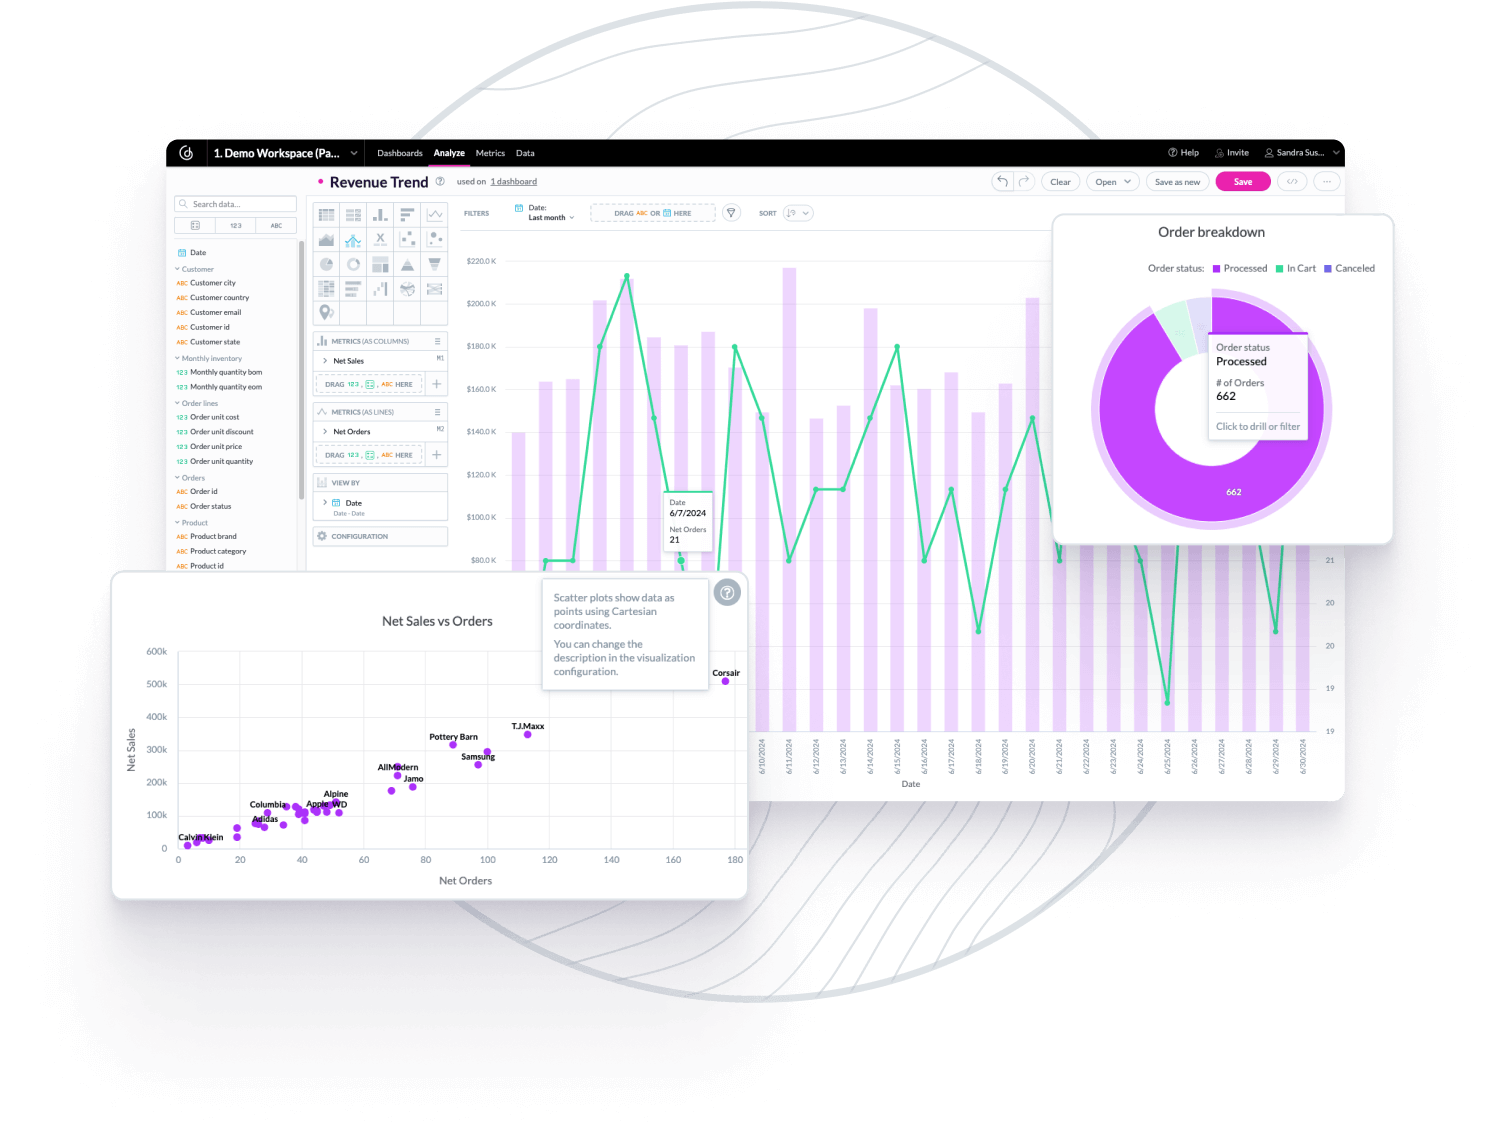Click the help icon next to Revenue Trend
The height and width of the screenshot is (1147, 1504).
point(440,181)
